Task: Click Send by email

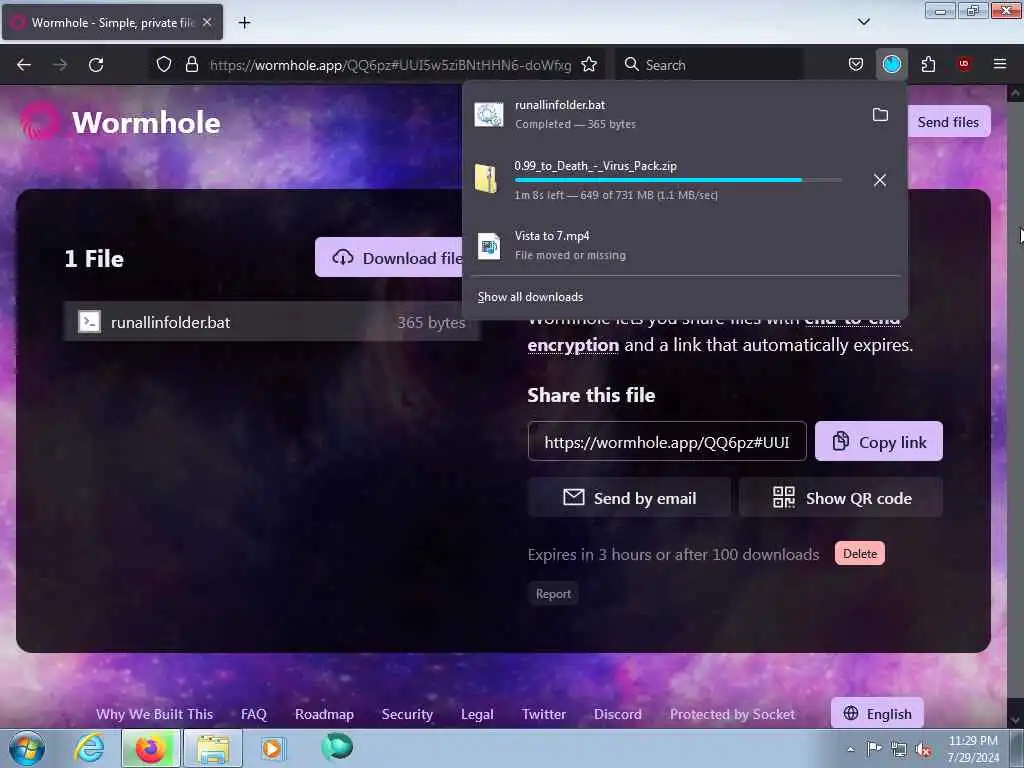Action: click(x=630, y=498)
